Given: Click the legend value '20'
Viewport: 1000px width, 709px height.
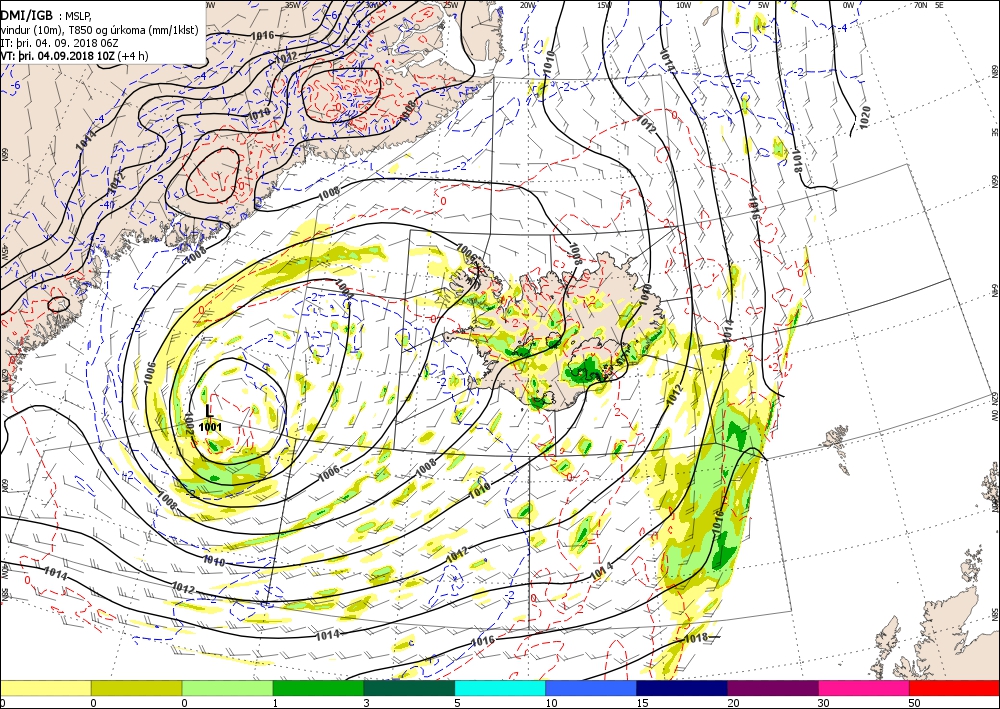Looking at the screenshot, I should pos(733,703).
